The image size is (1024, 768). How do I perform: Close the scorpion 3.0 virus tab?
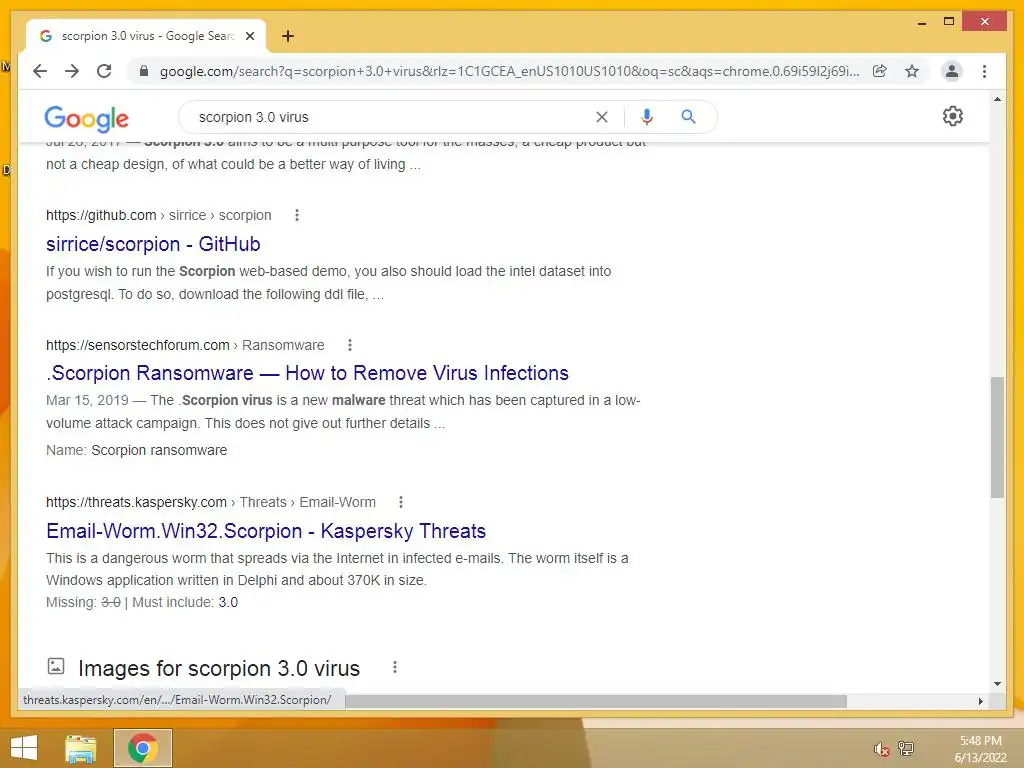(249, 36)
